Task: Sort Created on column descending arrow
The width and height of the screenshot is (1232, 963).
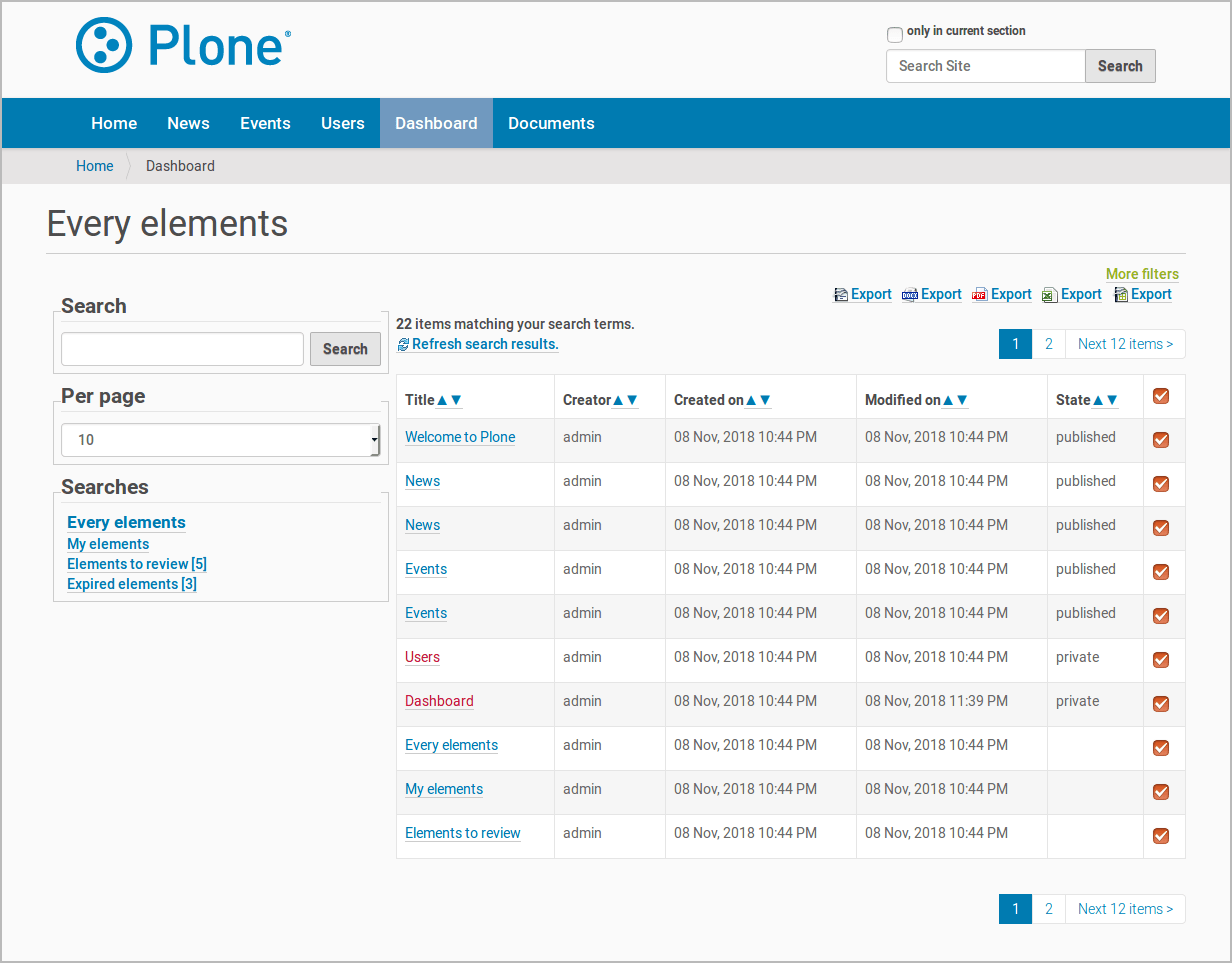Action: 765,400
